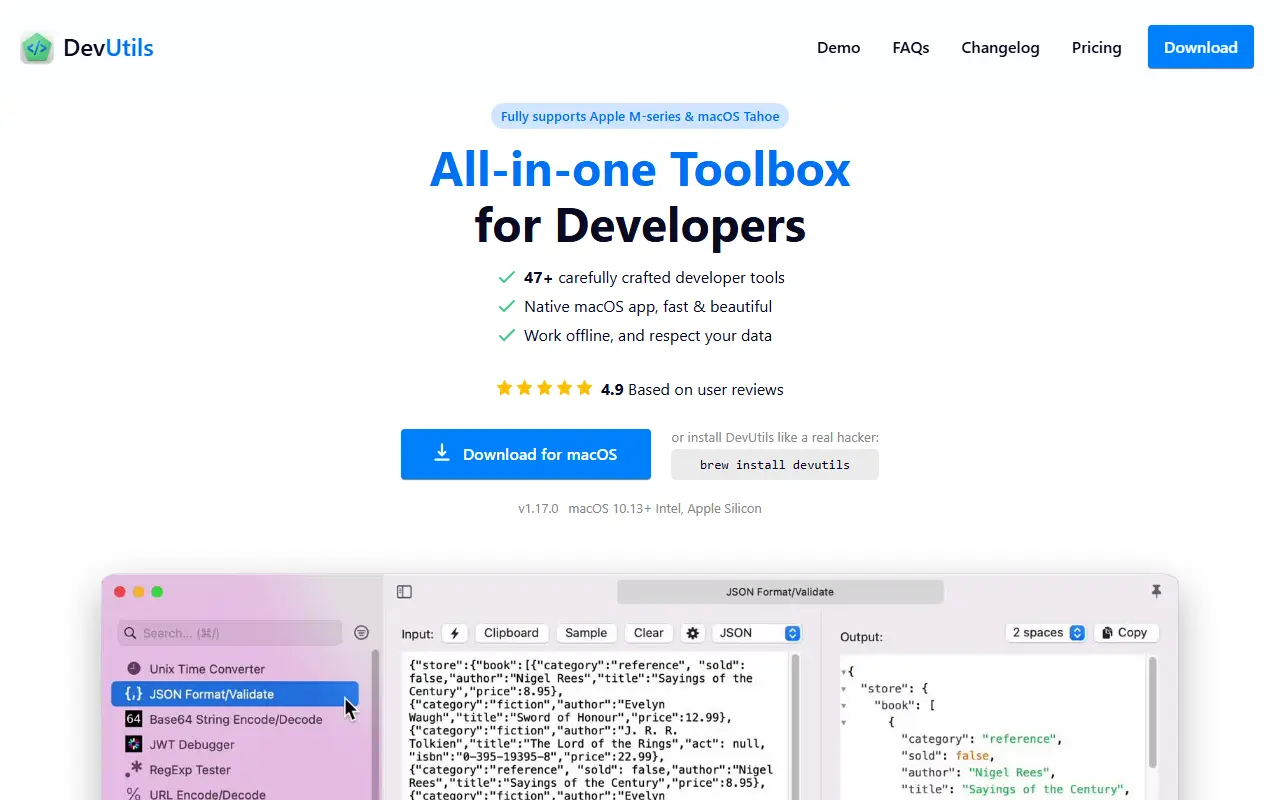Image resolution: width=1280 pixels, height=800 pixels.
Task: Click the Copy output button
Action: pos(1126,632)
